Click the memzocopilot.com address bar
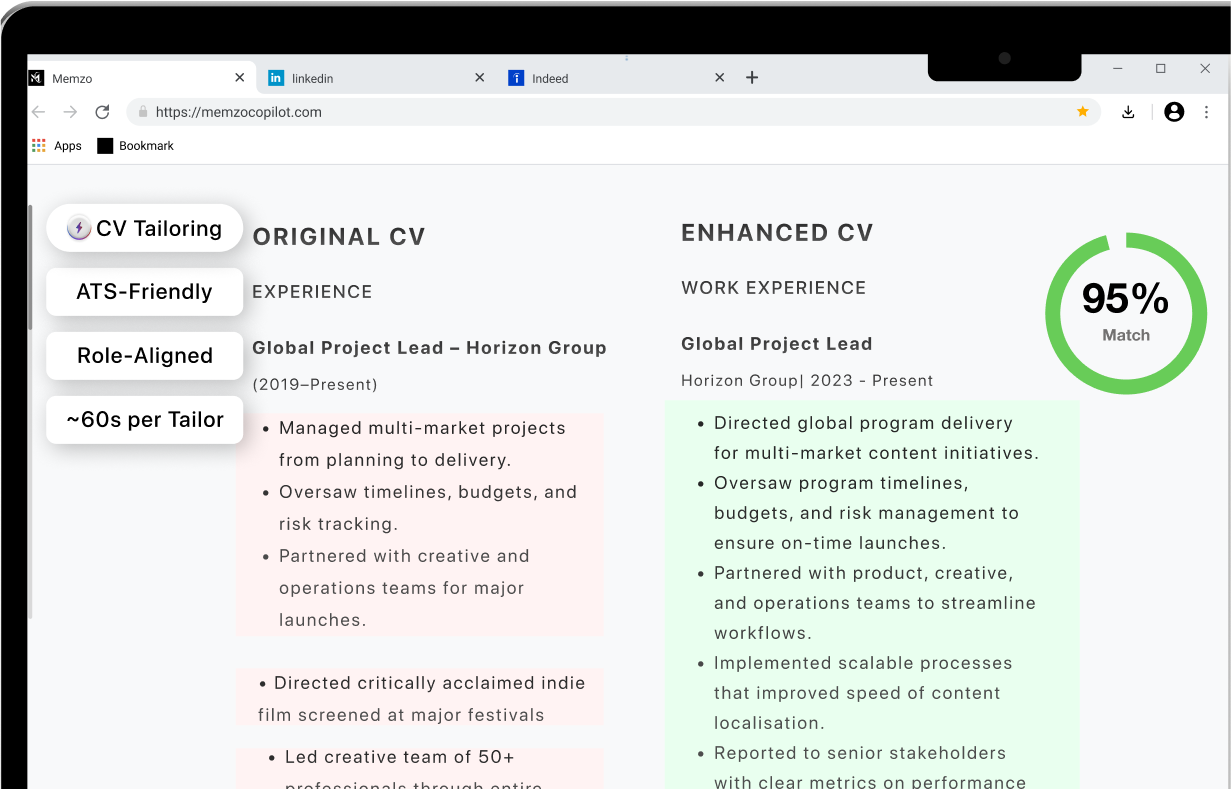Screen dimensions: 1231x789 tap(600, 112)
